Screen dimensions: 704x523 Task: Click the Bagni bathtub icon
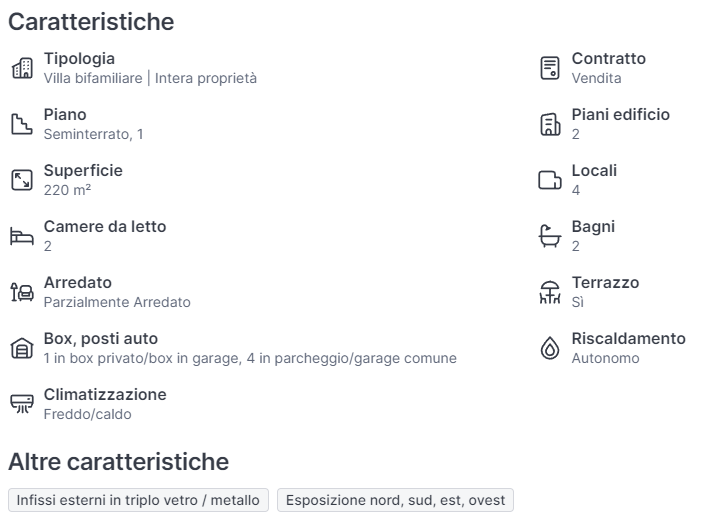[x=549, y=236]
